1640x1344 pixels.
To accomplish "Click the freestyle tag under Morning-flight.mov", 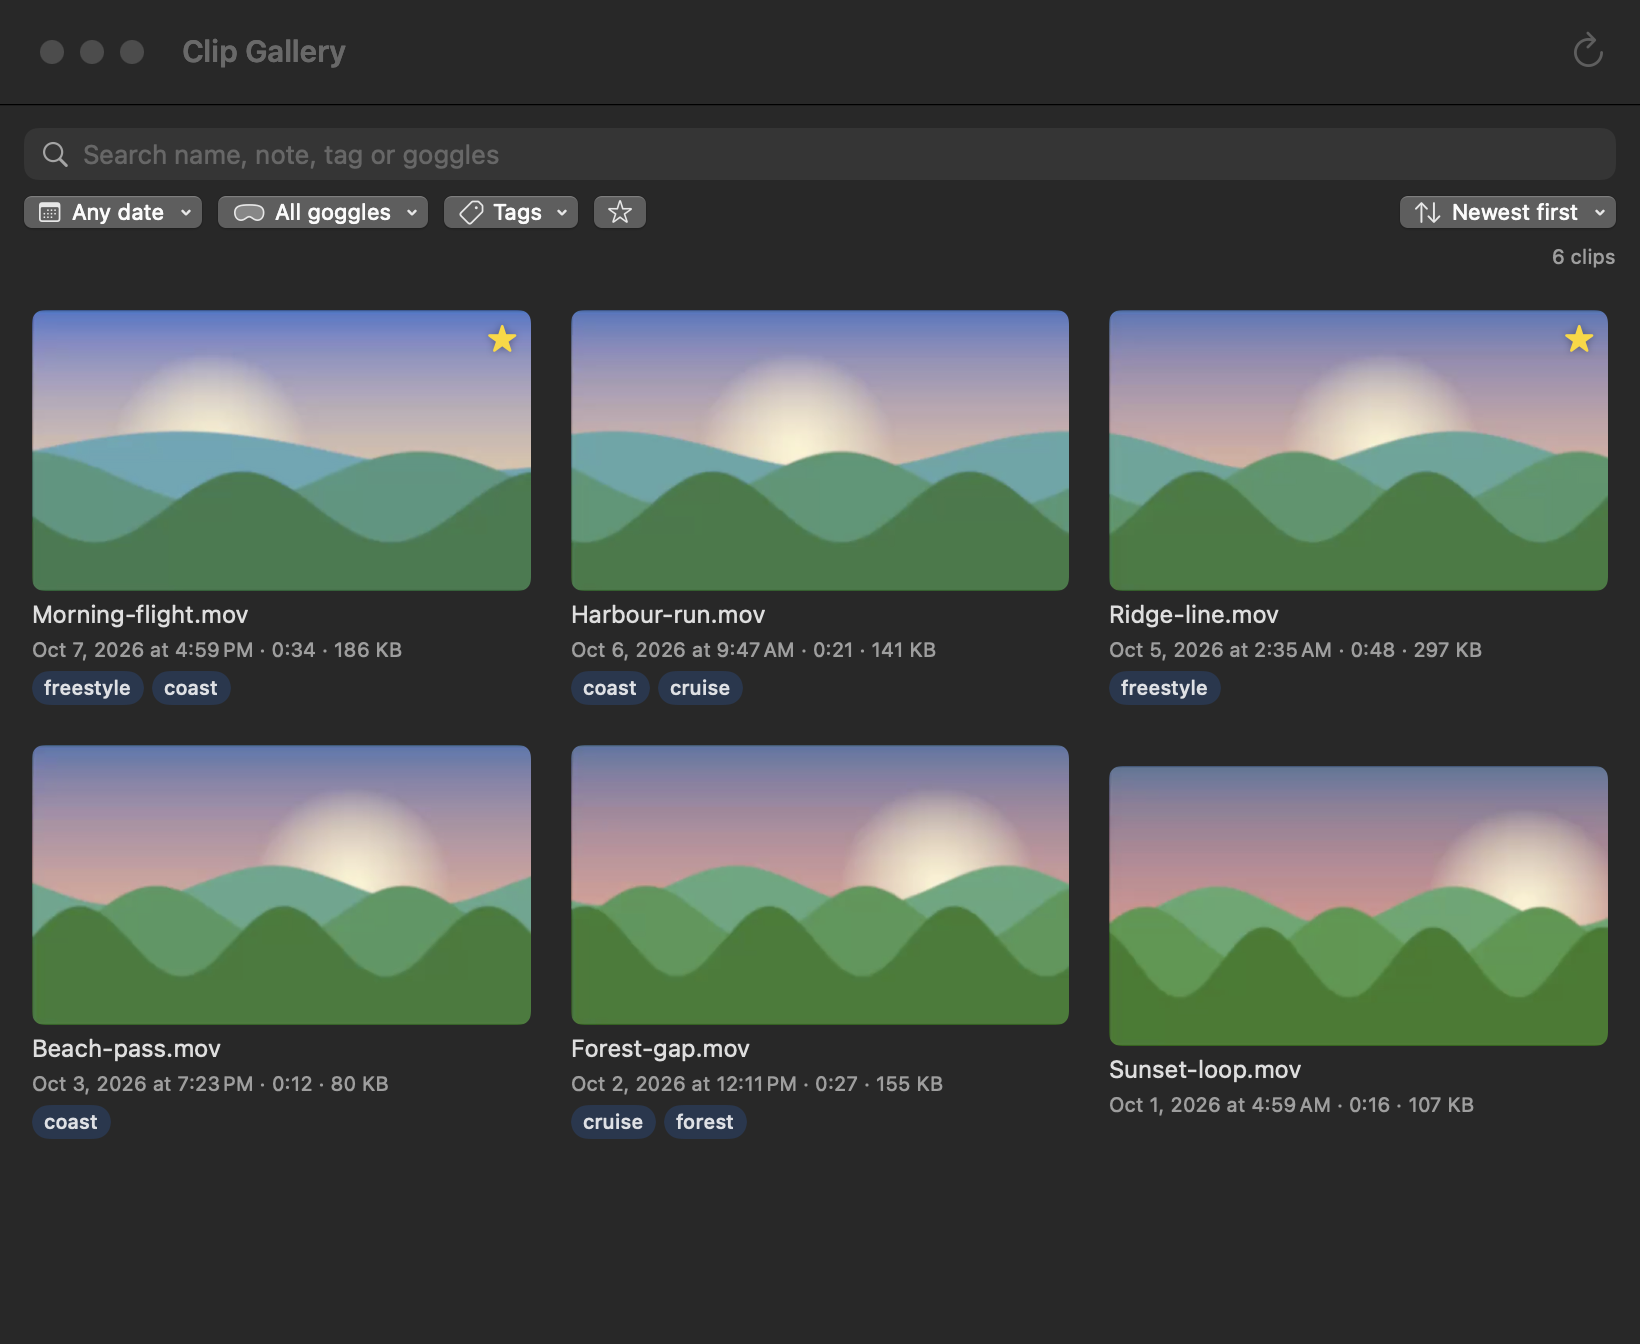I will click(87, 688).
